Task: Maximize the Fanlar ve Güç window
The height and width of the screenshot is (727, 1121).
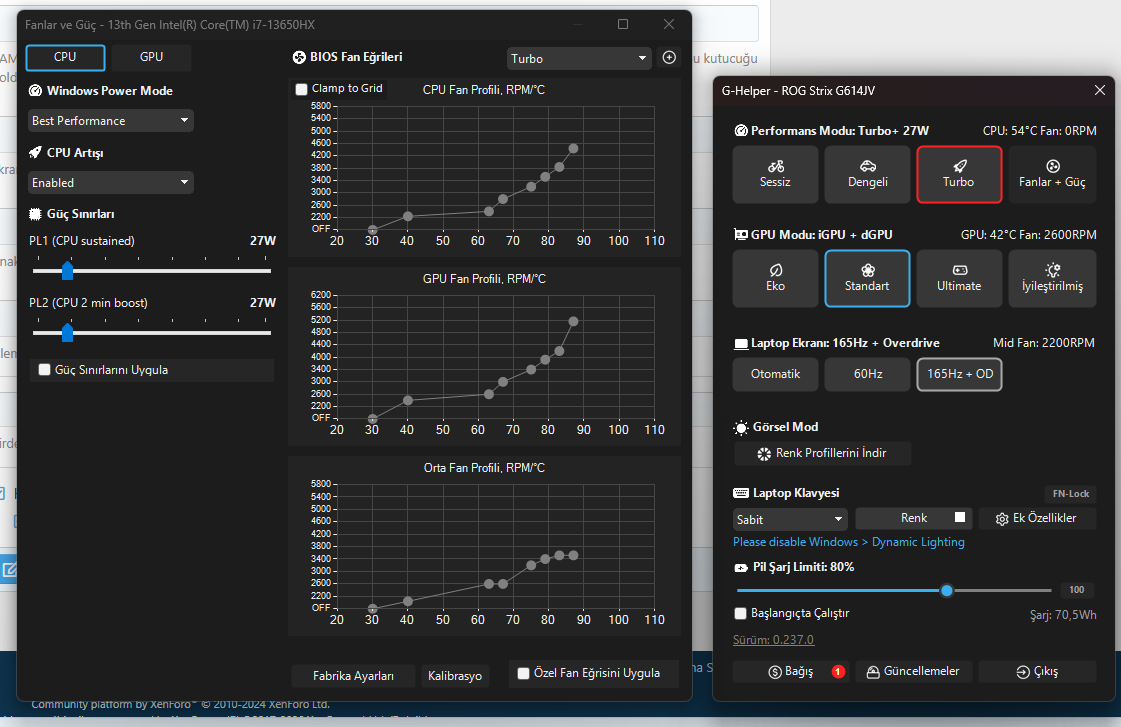Action: (623, 24)
